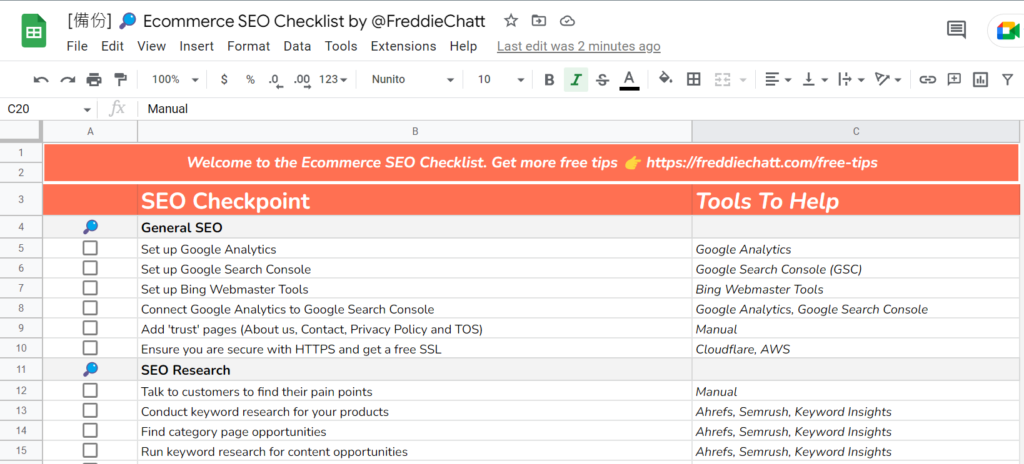Star the document
1024x464 pixels.
[x=511, y=21]
